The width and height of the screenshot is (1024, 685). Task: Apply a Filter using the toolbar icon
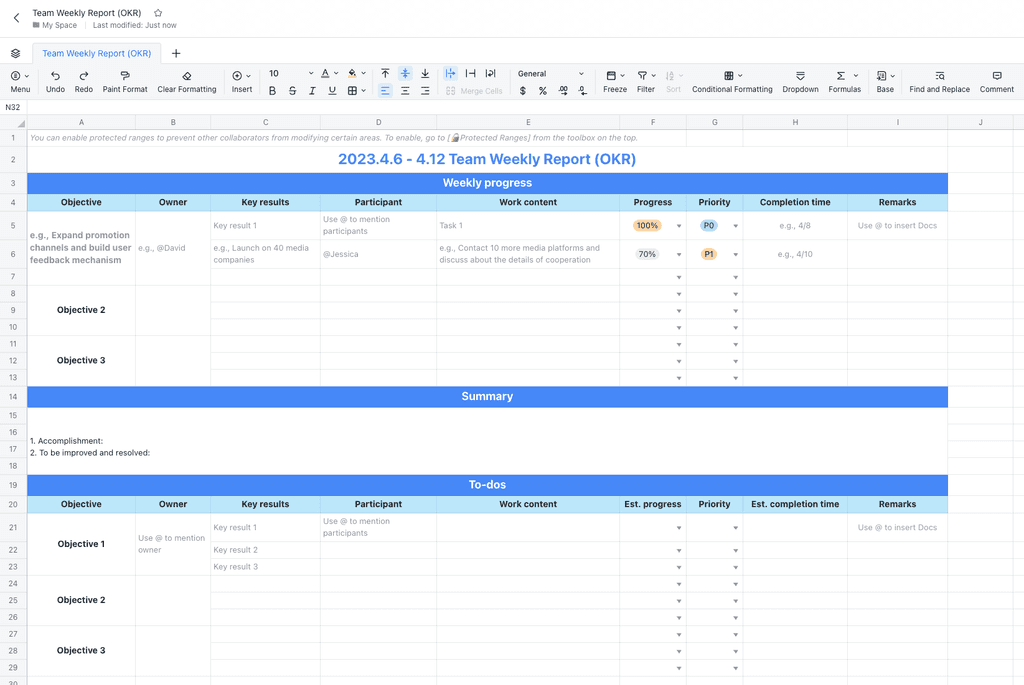click(643, 81)
